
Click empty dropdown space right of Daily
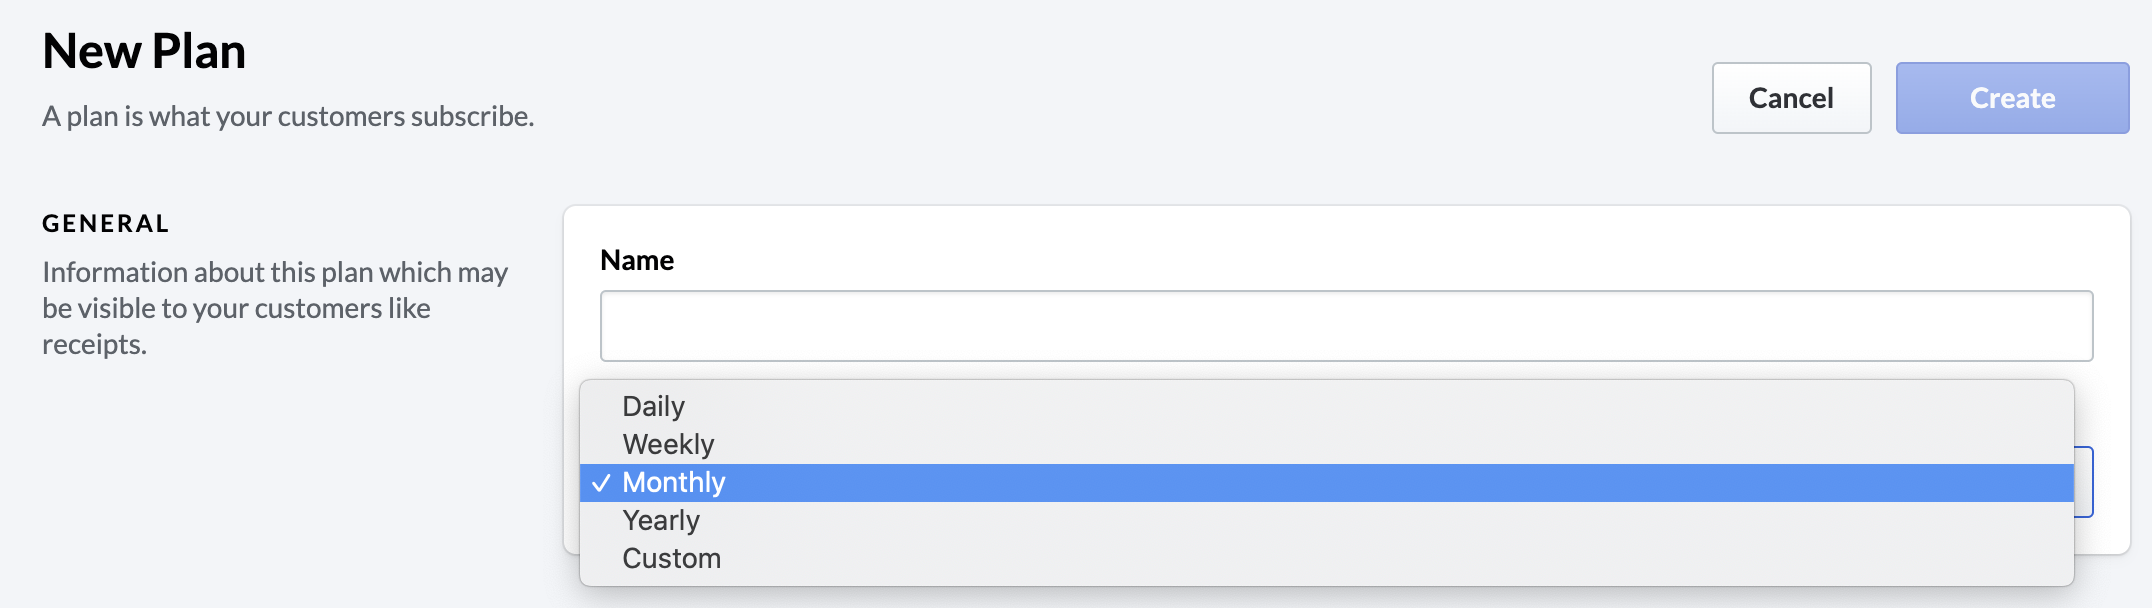(x=1400, y=406)
